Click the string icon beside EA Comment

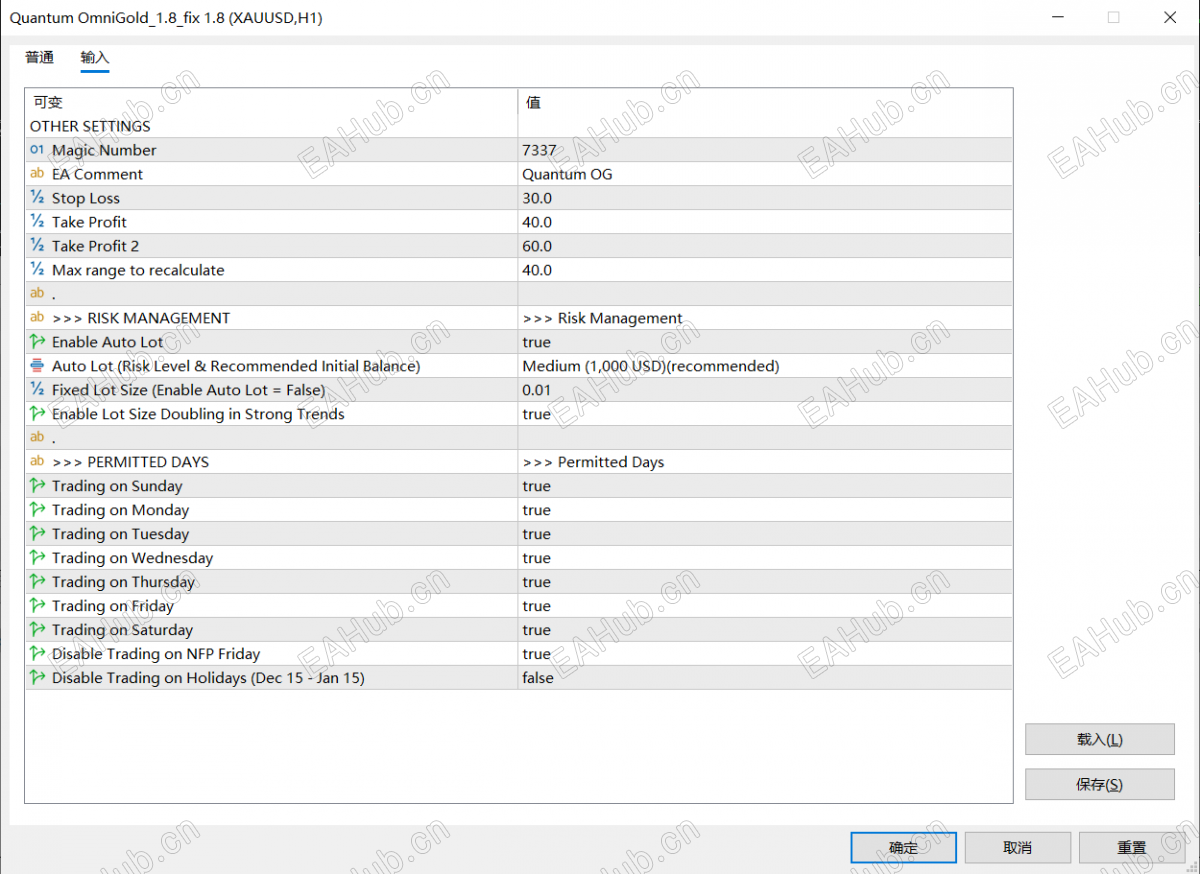[37, 174]
